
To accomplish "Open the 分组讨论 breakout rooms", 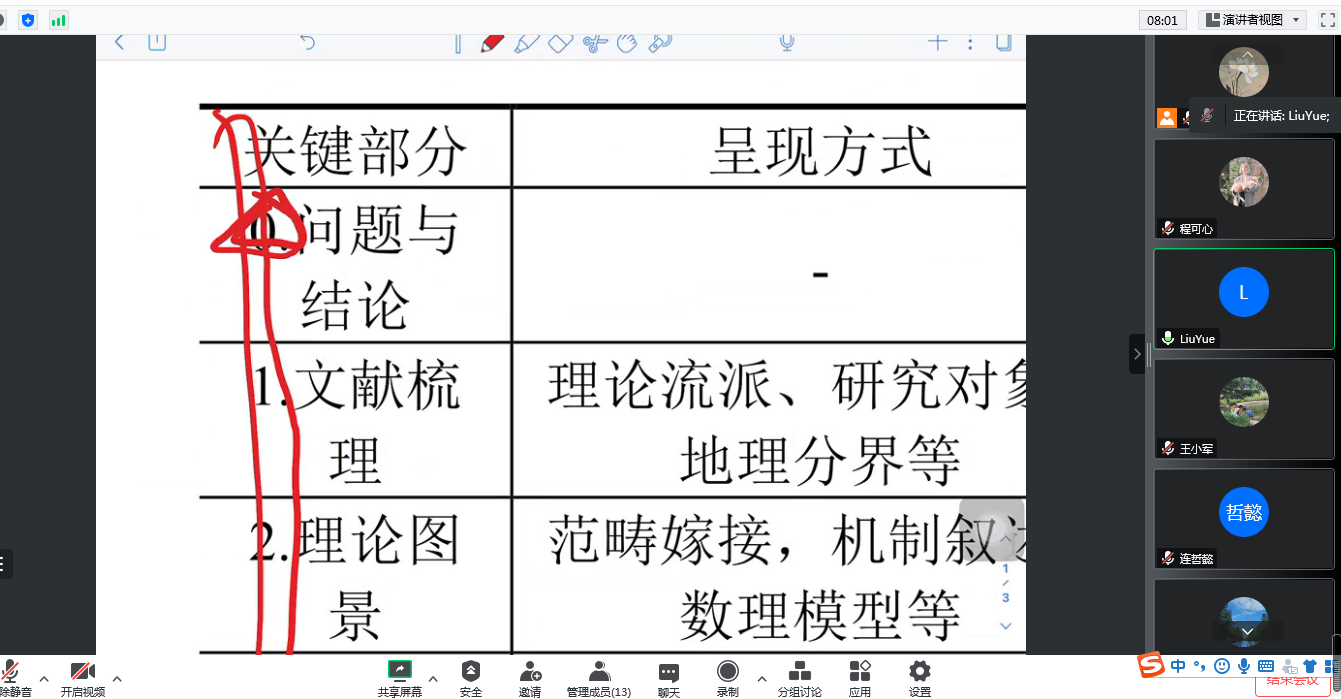I will (799, 678).
